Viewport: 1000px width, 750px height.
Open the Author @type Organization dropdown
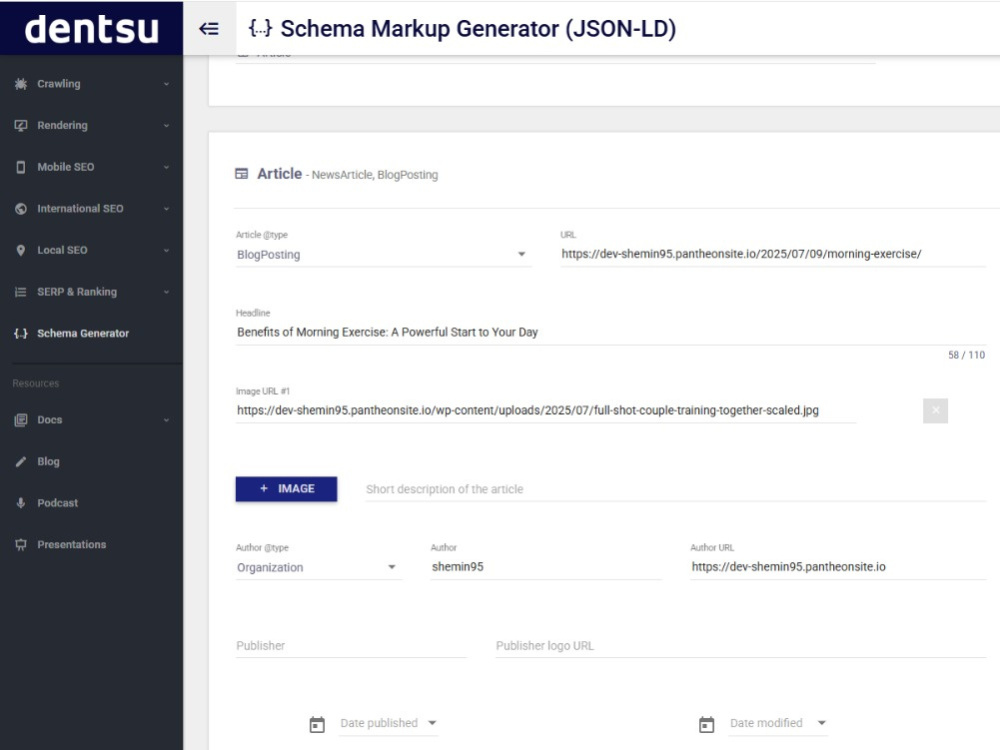click(318, 567)
